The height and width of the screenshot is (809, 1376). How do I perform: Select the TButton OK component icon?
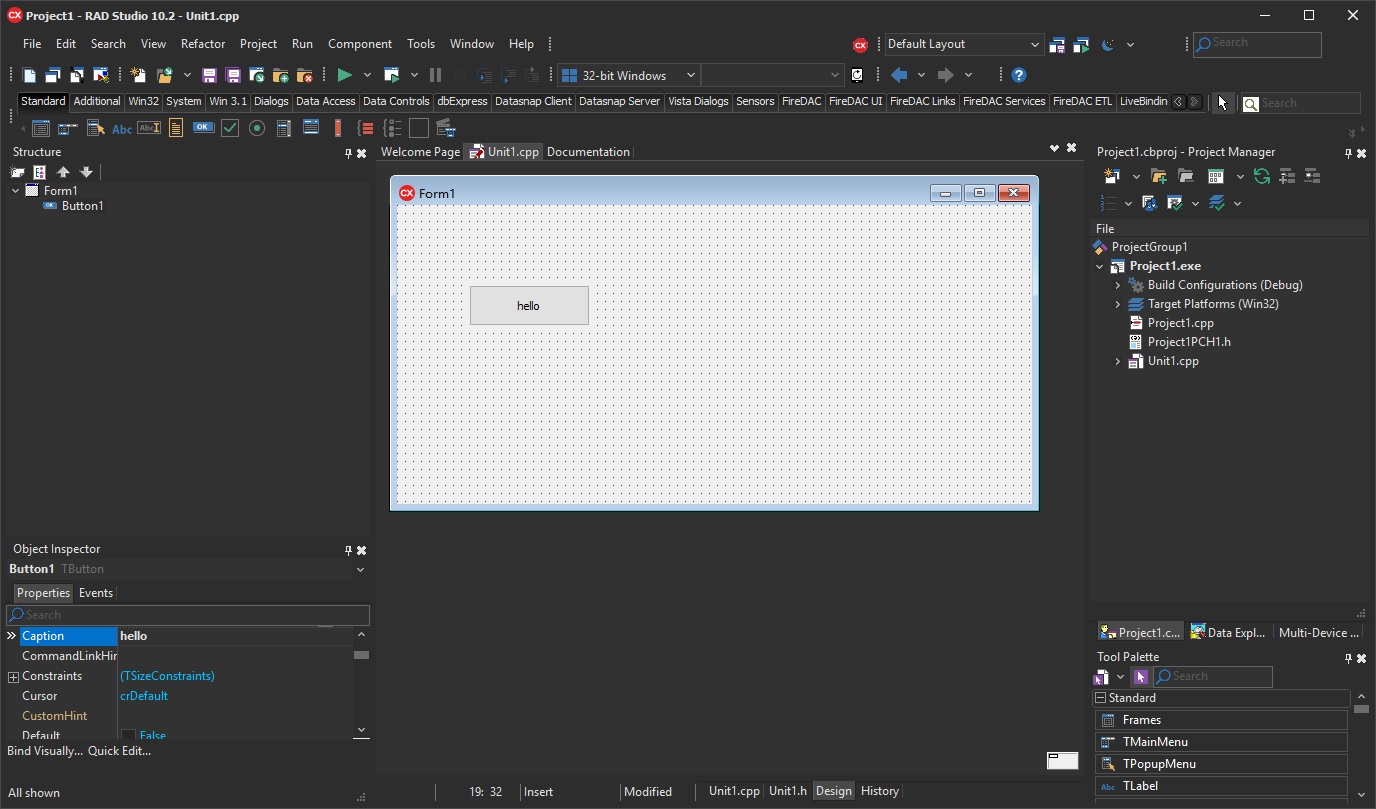tap(203, 128)
